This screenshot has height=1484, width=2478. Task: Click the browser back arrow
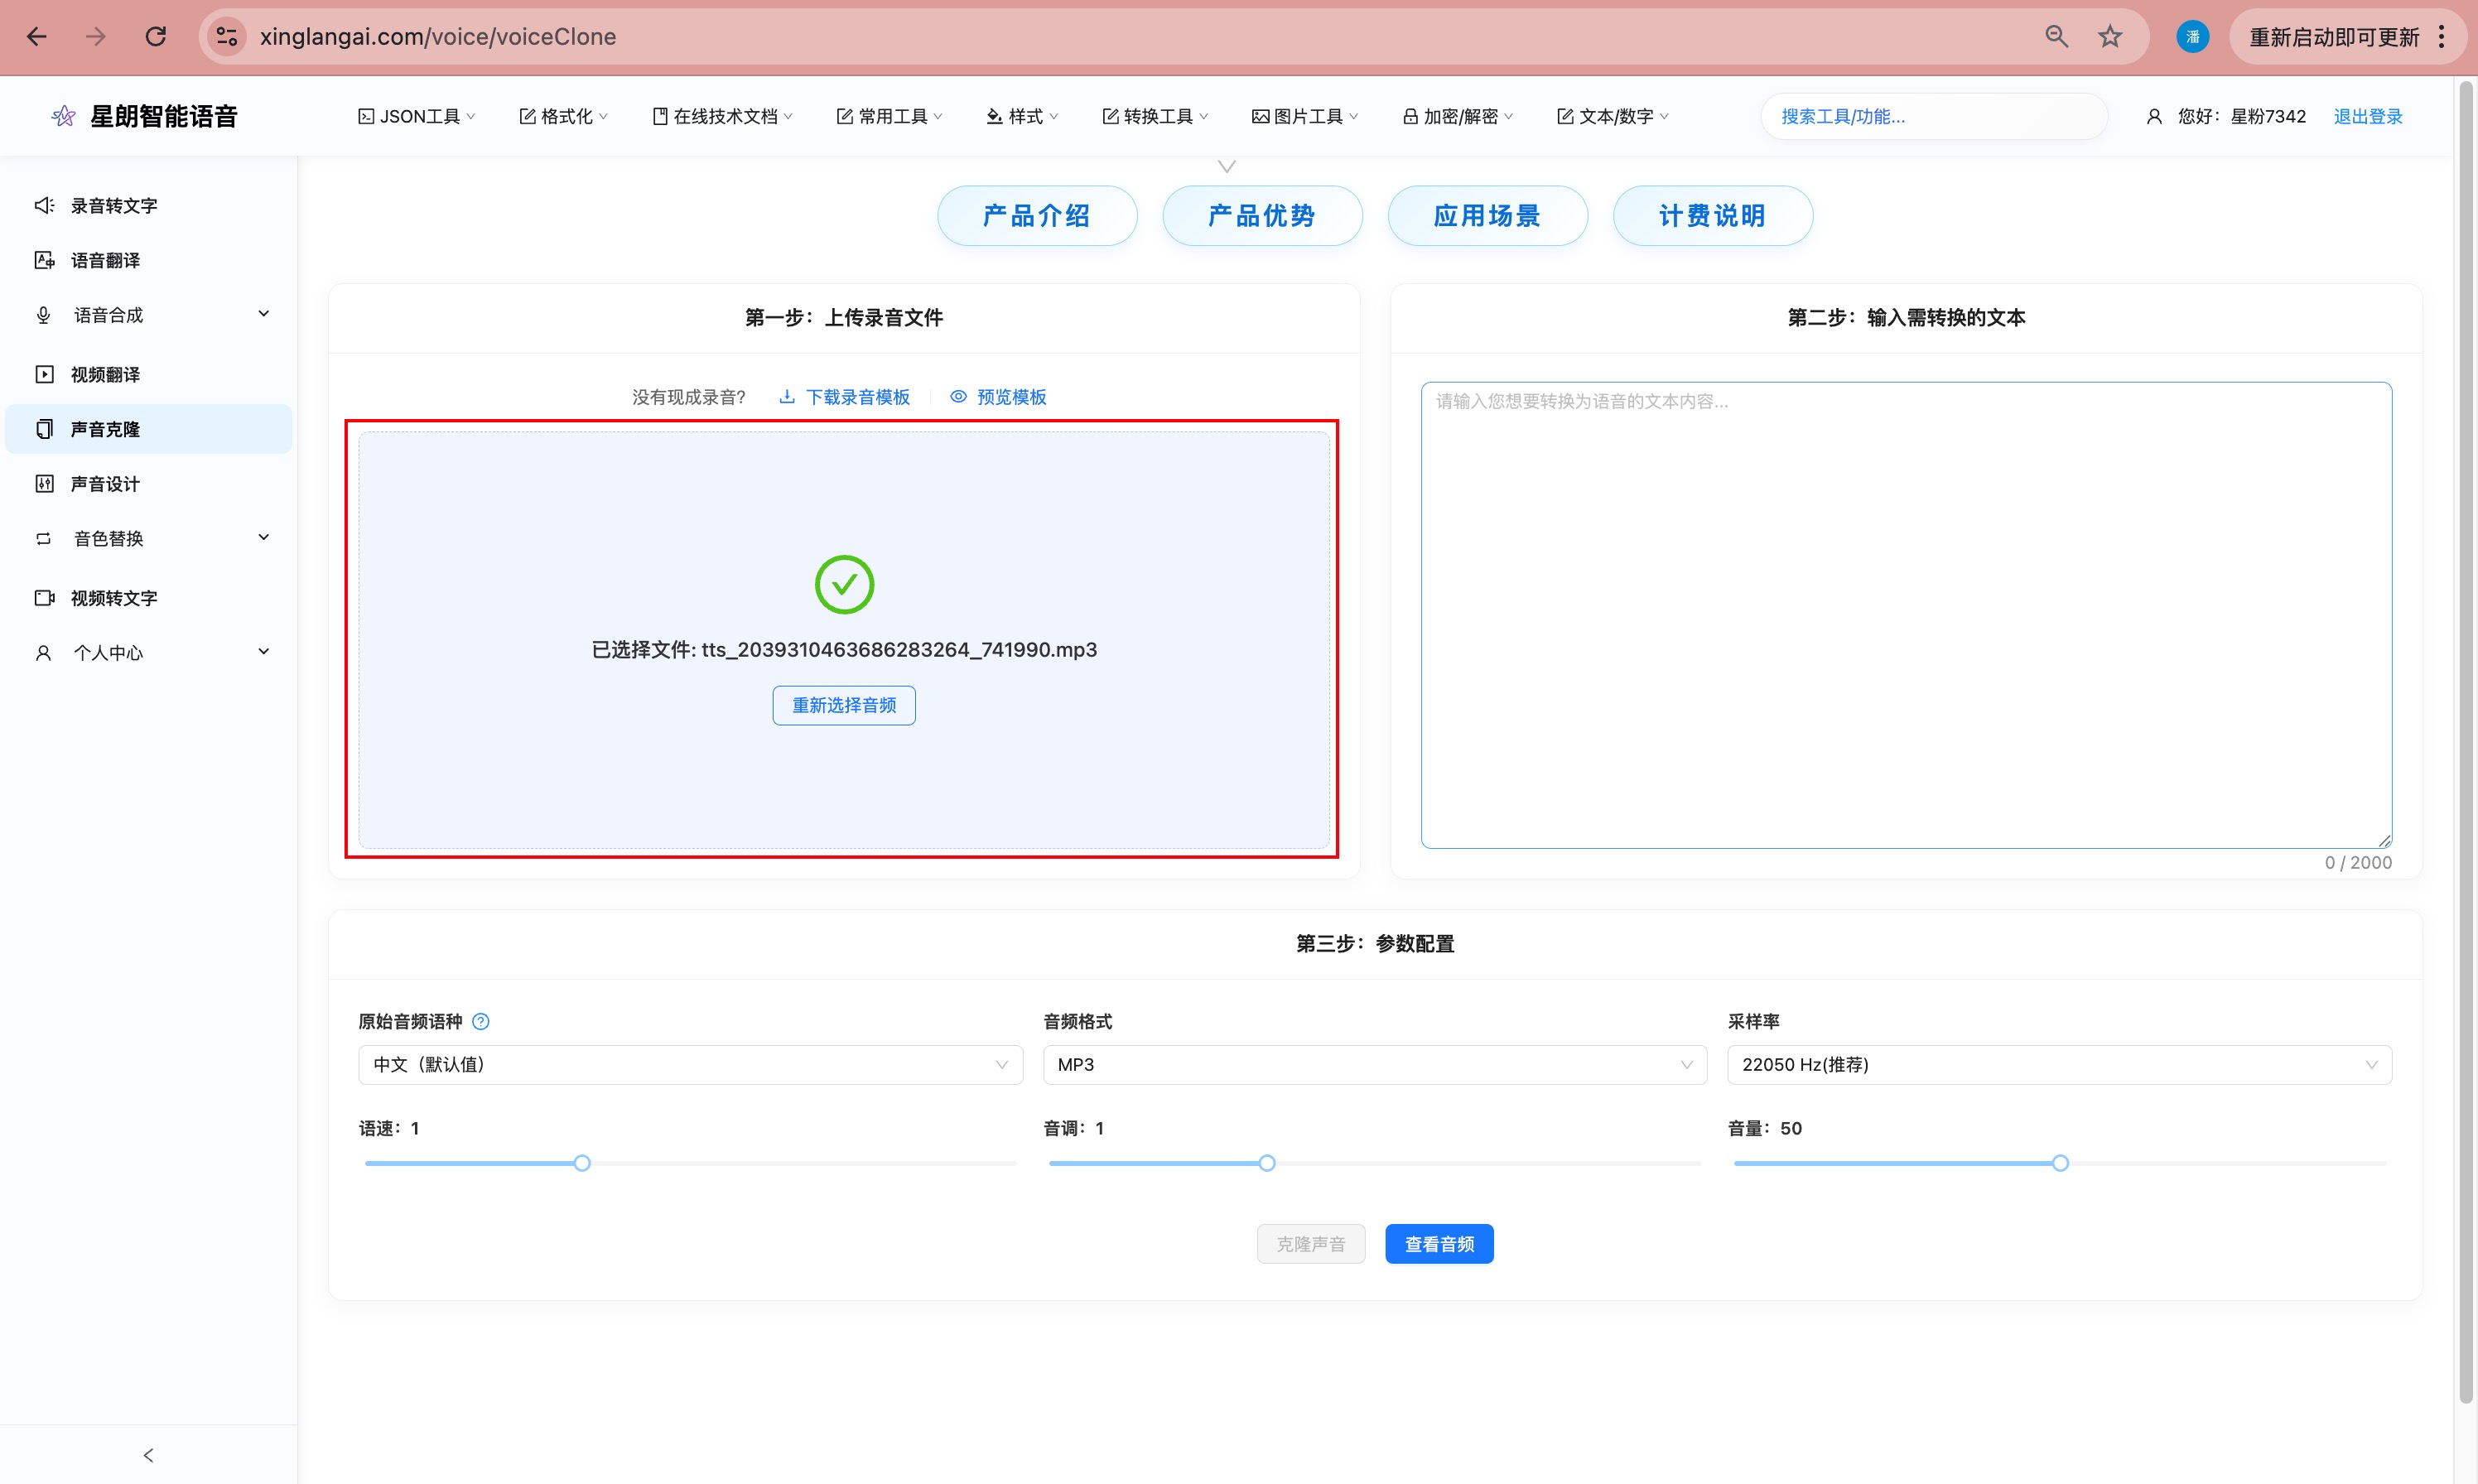(x=37, y=37)
